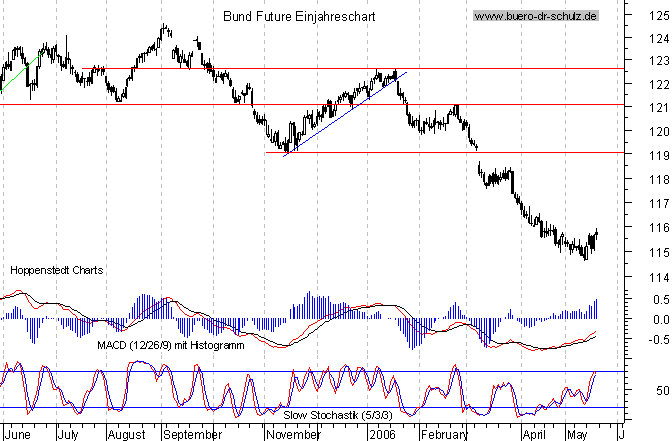This screenshot has width=672, height=441.
Task: Click the April month label
Action: (x=534, y=435)
